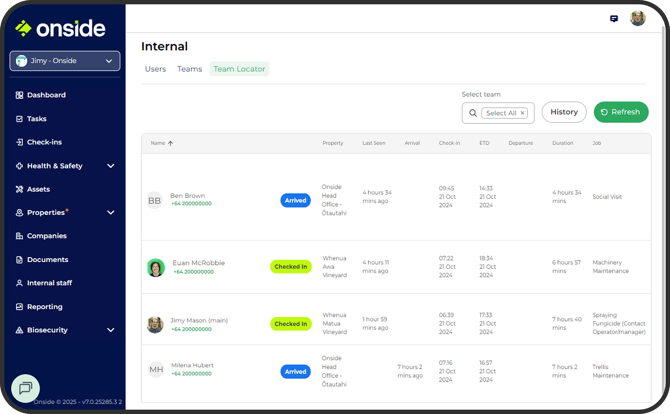670x414 pixels.
Task: Expand the Health & Safety menu
Action: coord(110,166)
